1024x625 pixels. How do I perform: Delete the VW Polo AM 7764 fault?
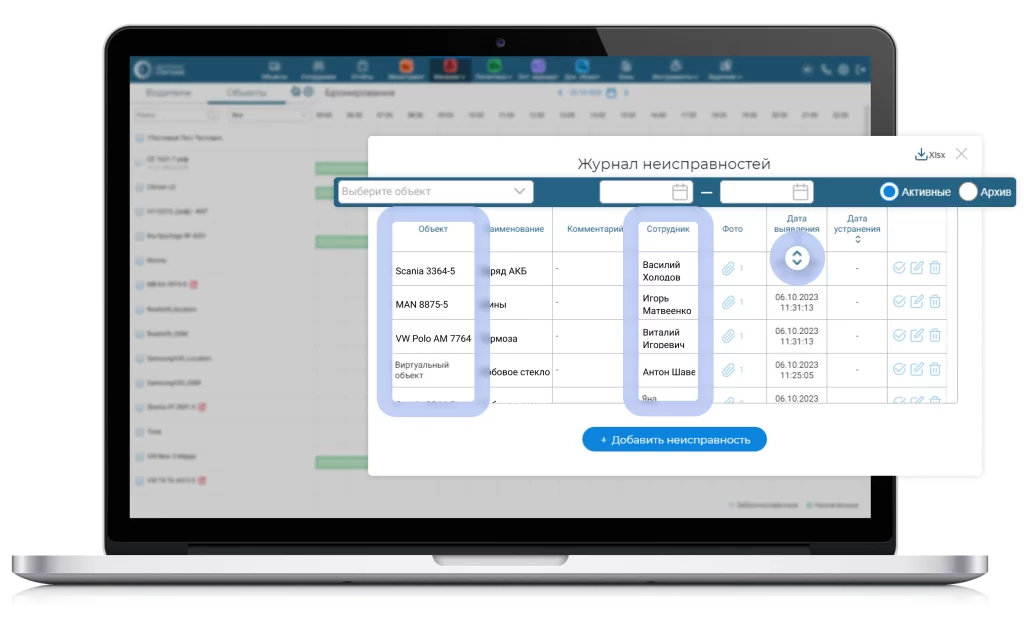click(935, 336)
